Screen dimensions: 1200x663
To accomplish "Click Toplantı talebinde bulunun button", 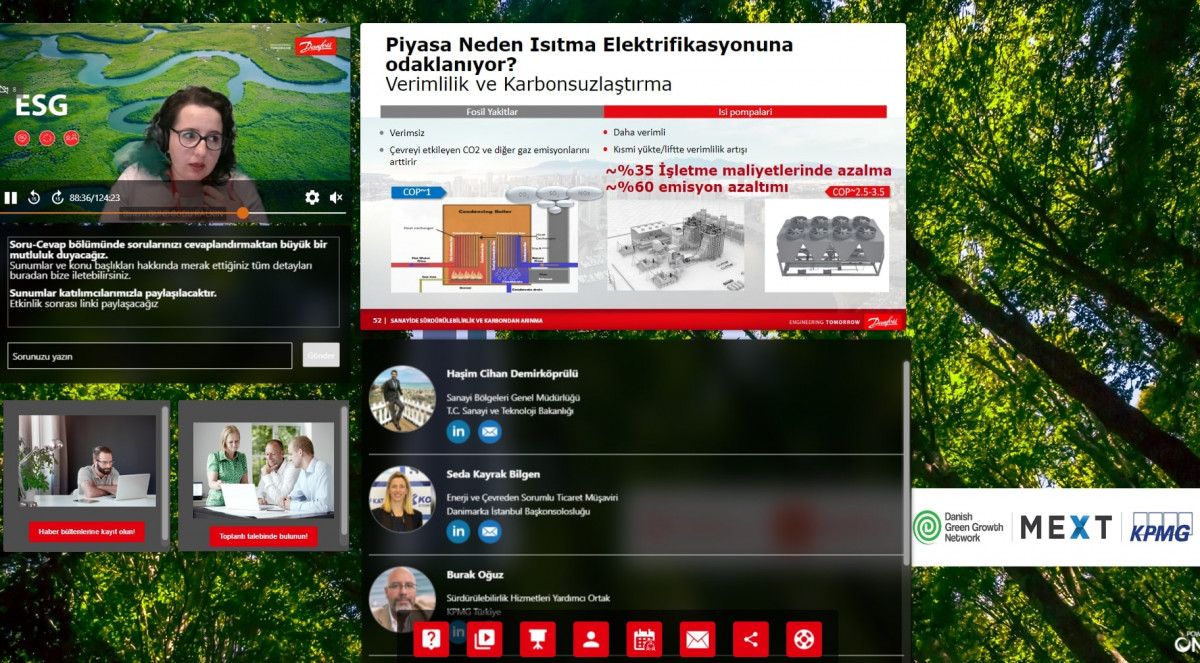I will (262, 535).
